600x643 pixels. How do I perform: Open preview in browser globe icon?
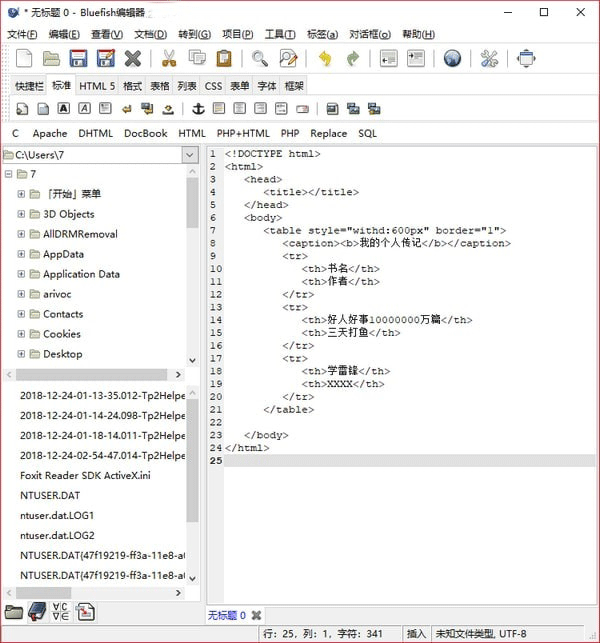(x=452, y=59)
